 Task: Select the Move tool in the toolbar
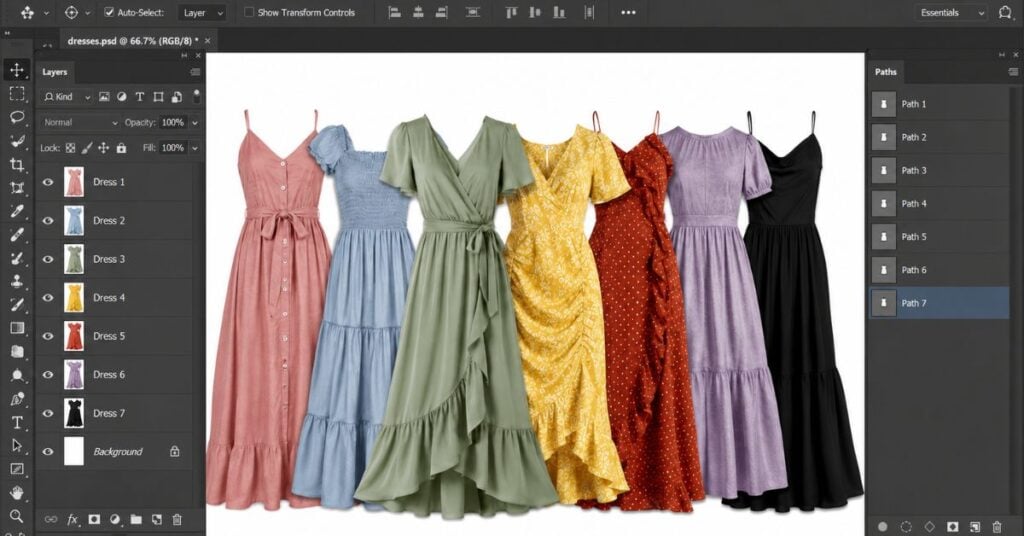click(17, 70)
